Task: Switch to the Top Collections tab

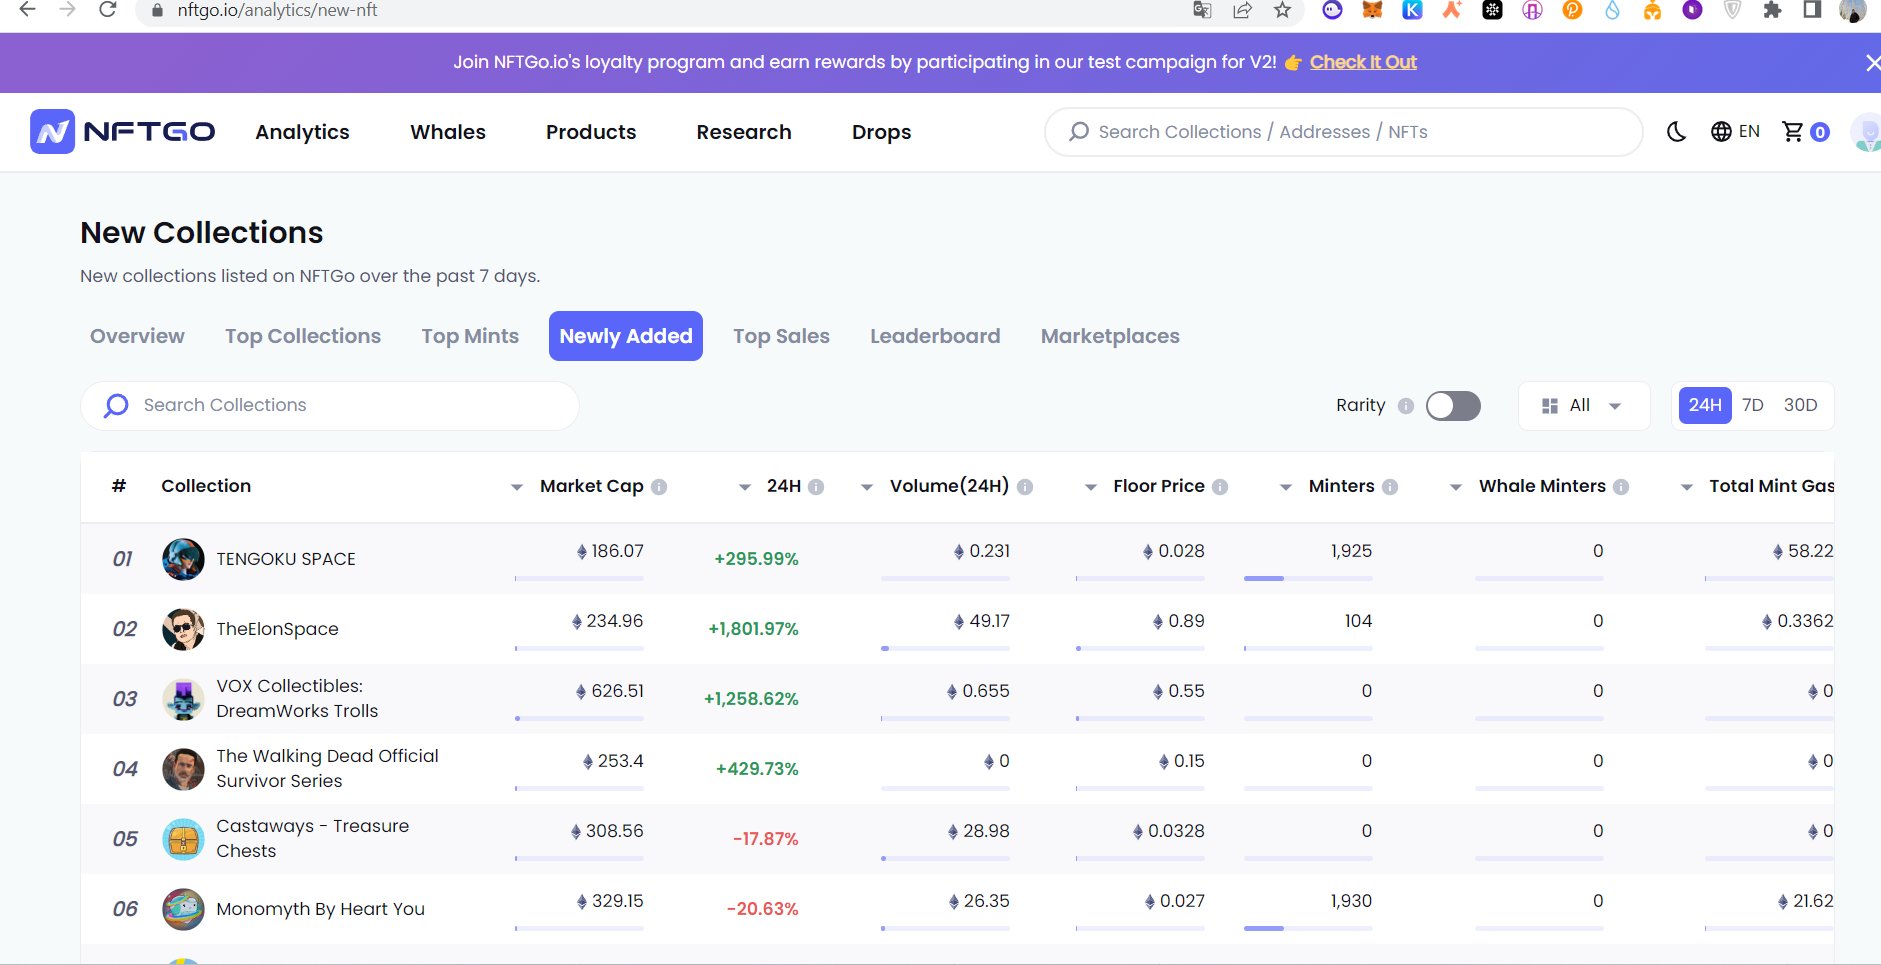Action: click(303, 336)
